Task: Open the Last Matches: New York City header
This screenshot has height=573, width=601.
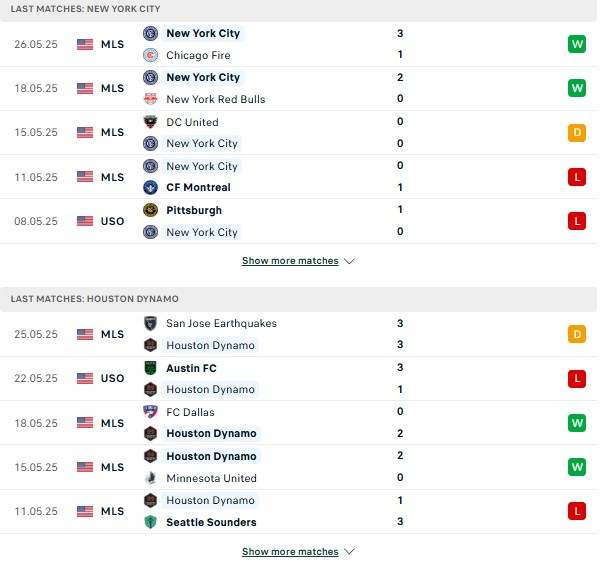Action: (298, 9)
